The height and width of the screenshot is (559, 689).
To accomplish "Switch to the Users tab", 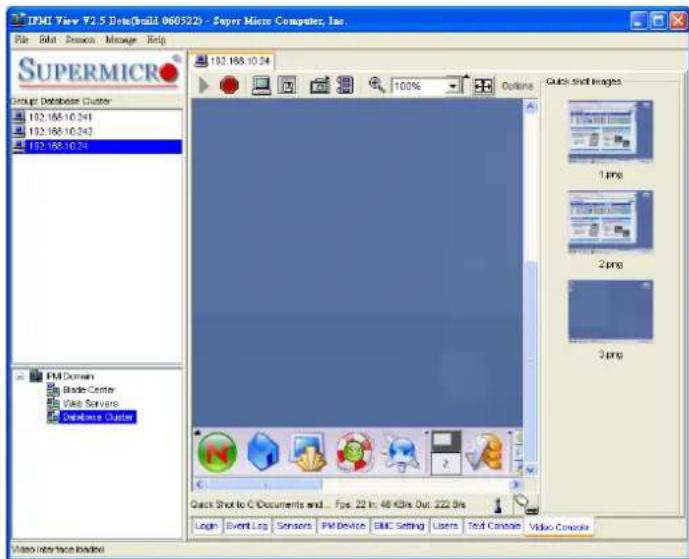I will click(445, 526).
